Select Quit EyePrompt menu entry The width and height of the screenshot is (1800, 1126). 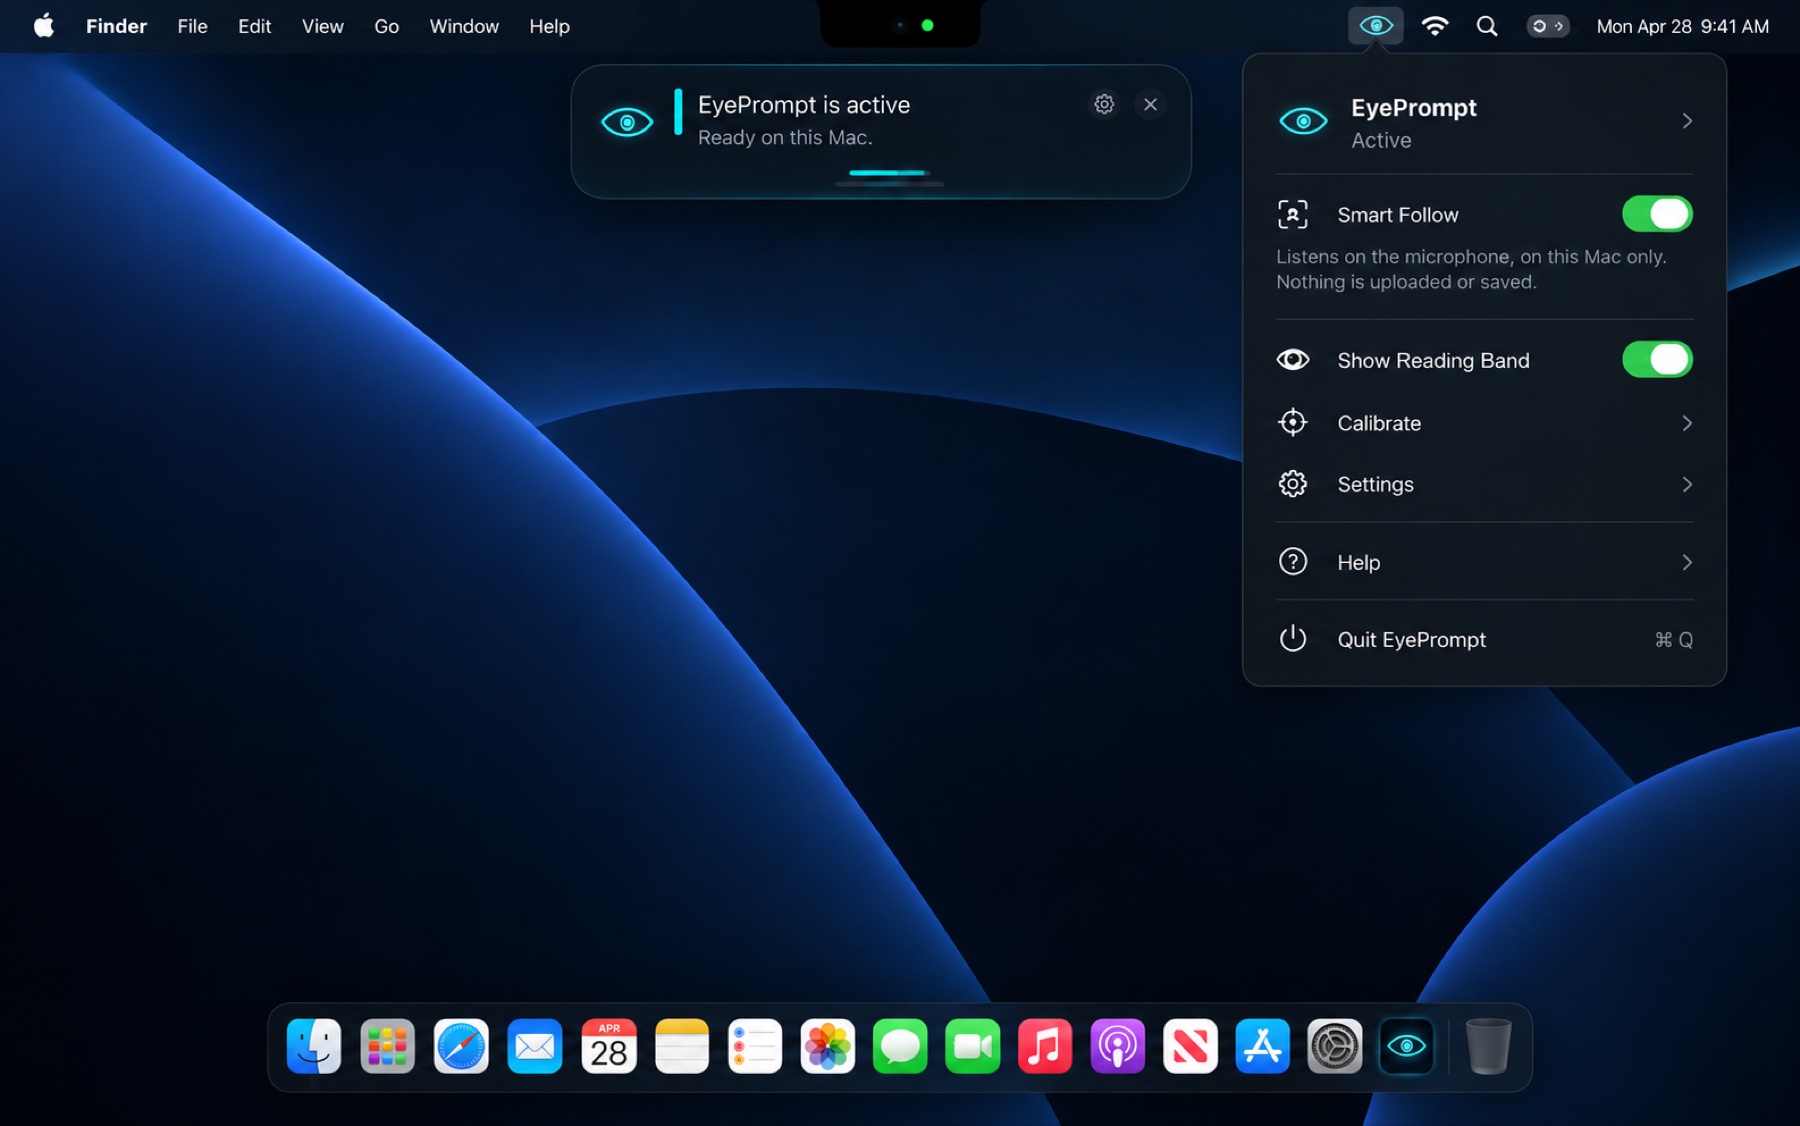[x=1485, y=640]
